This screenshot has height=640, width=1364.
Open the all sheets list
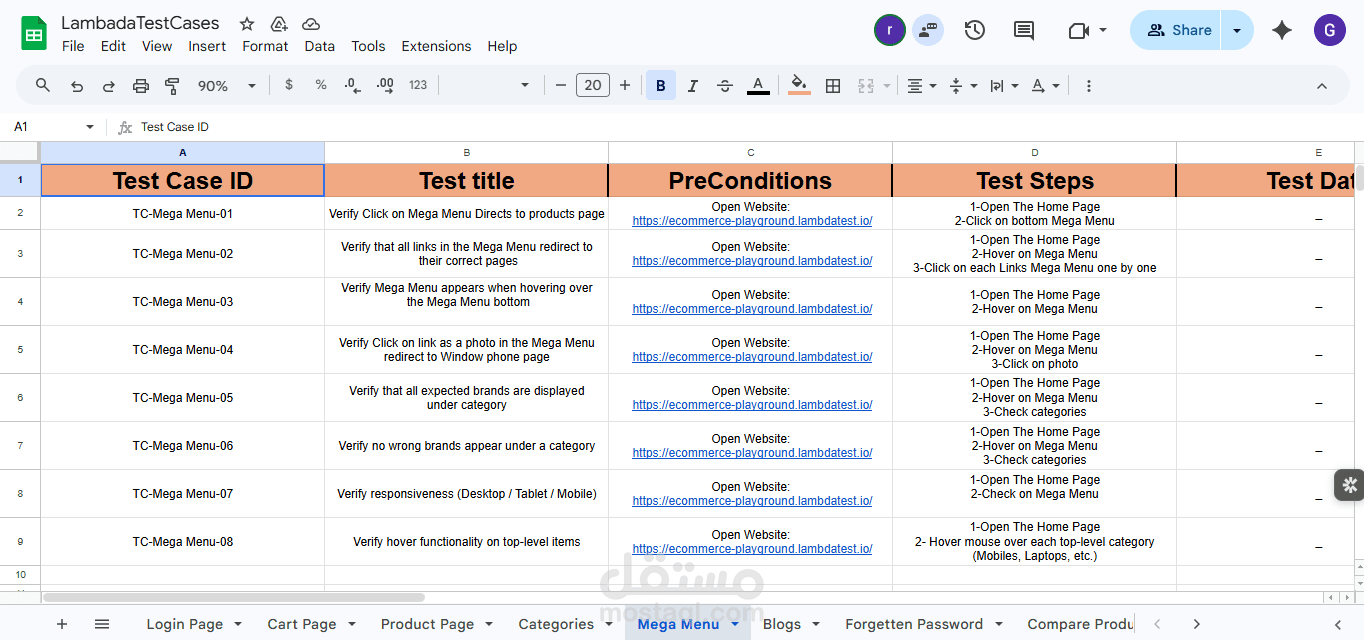[102, 624]
